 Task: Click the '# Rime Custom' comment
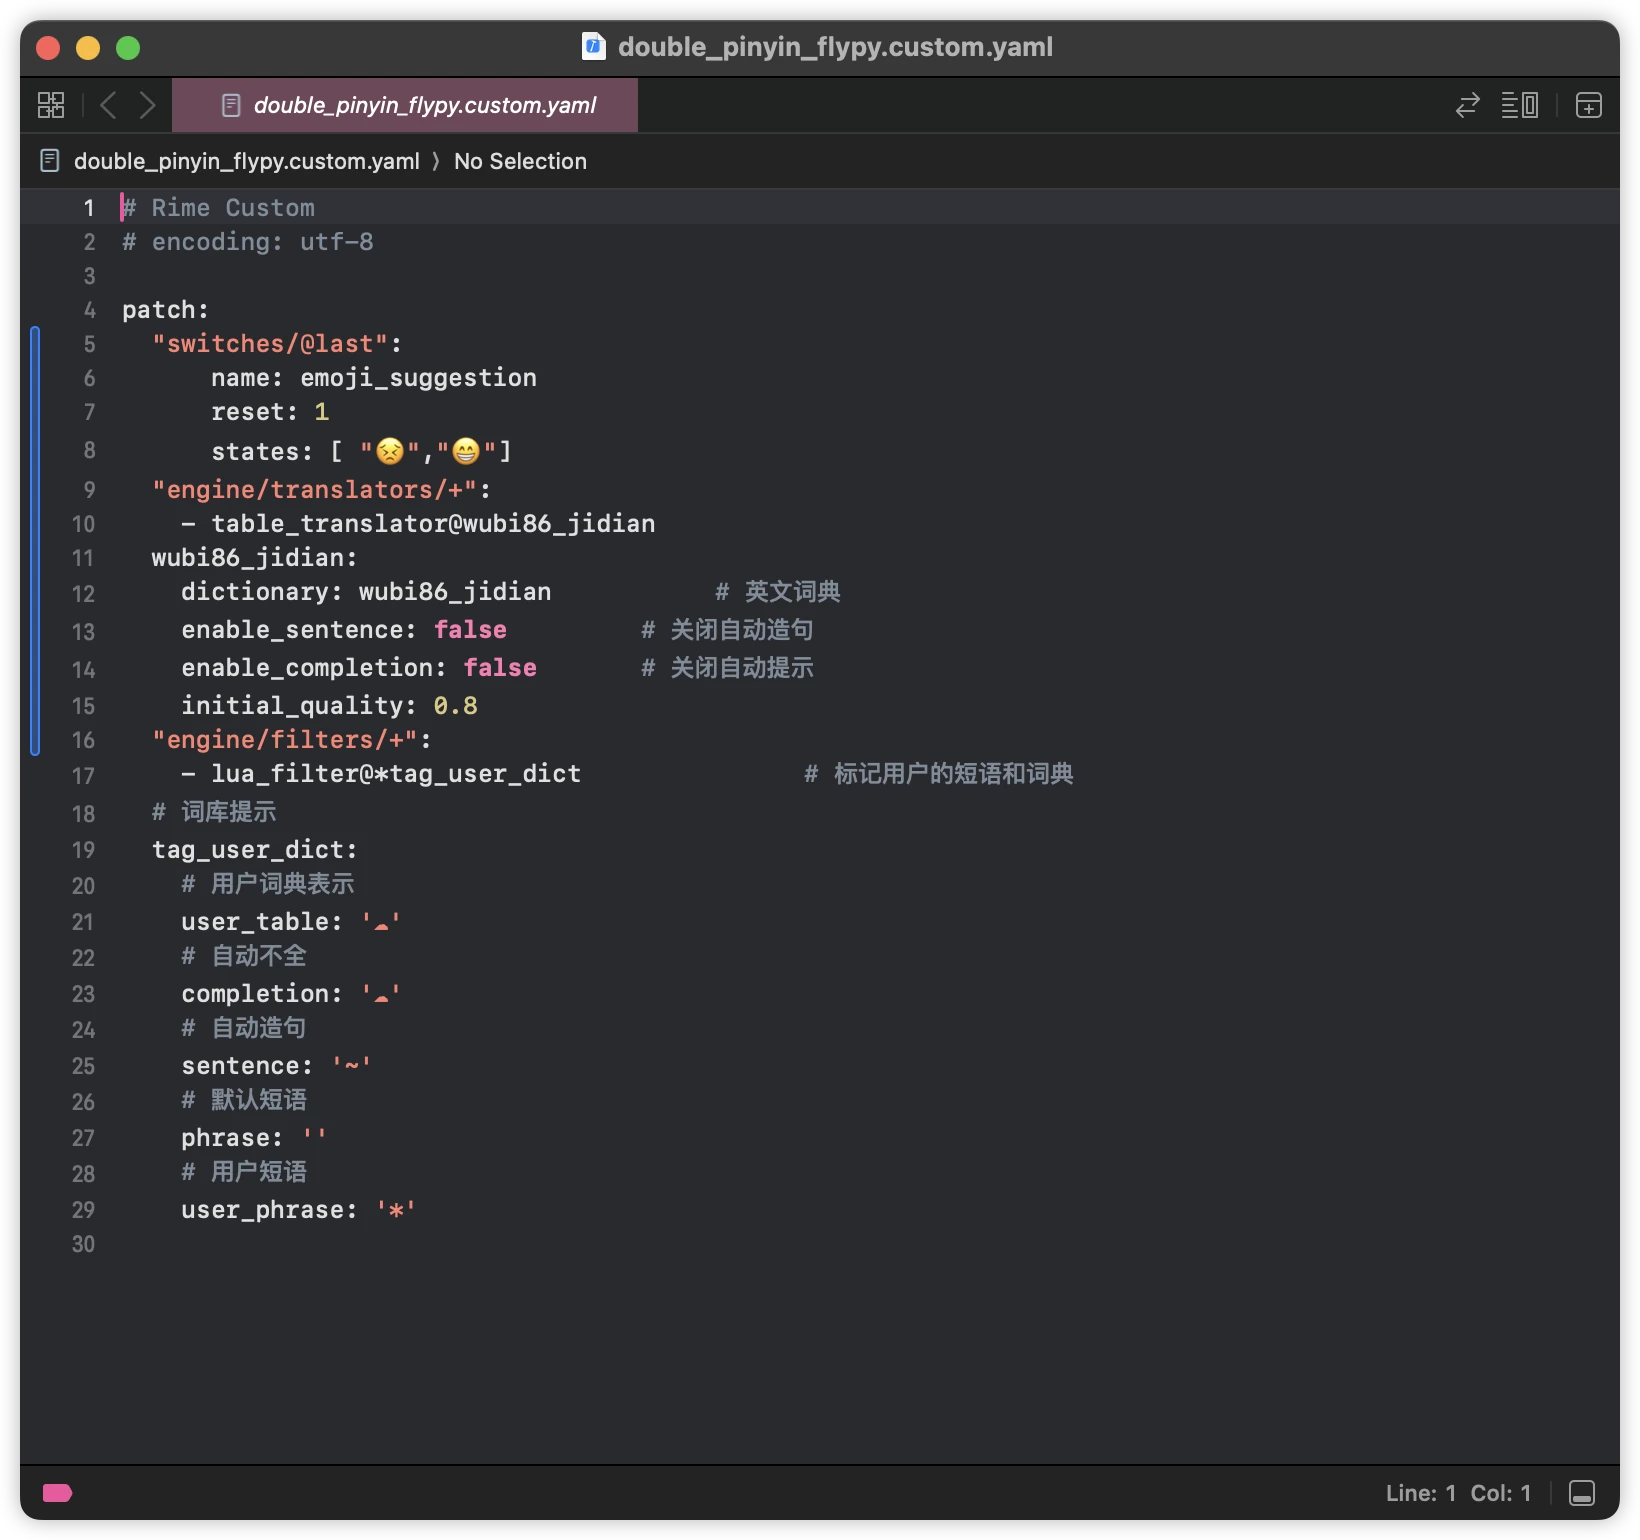218,208
